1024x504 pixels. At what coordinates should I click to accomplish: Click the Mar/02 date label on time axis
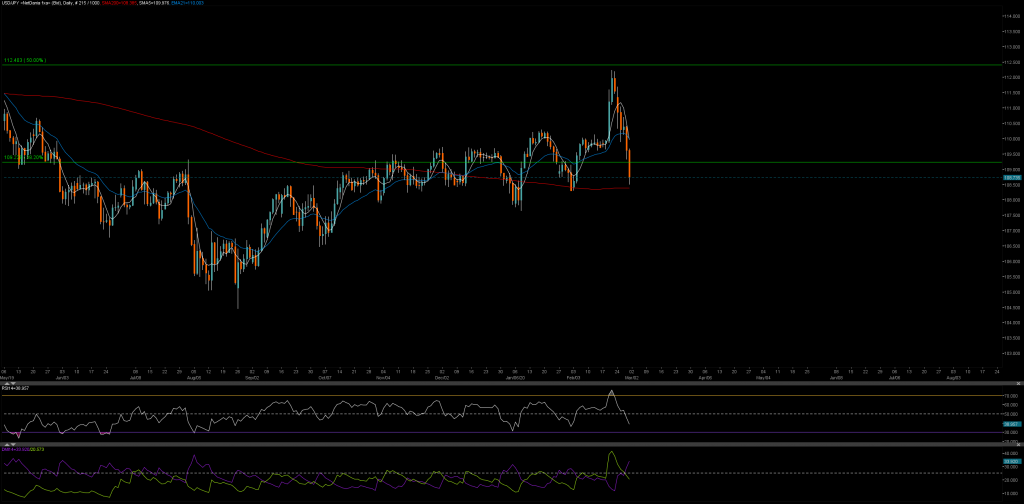[630, 377]
